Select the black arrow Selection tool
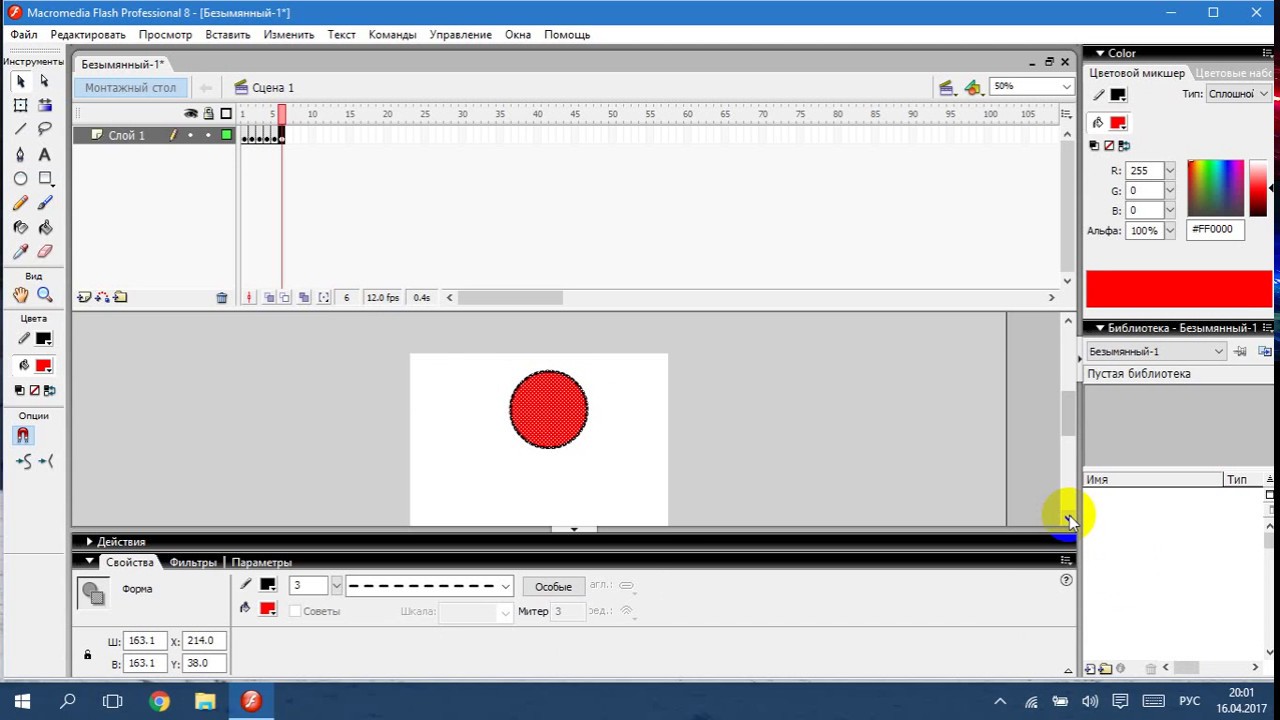The width and height of the screenshot is (1280, 720). click(20, 81)
